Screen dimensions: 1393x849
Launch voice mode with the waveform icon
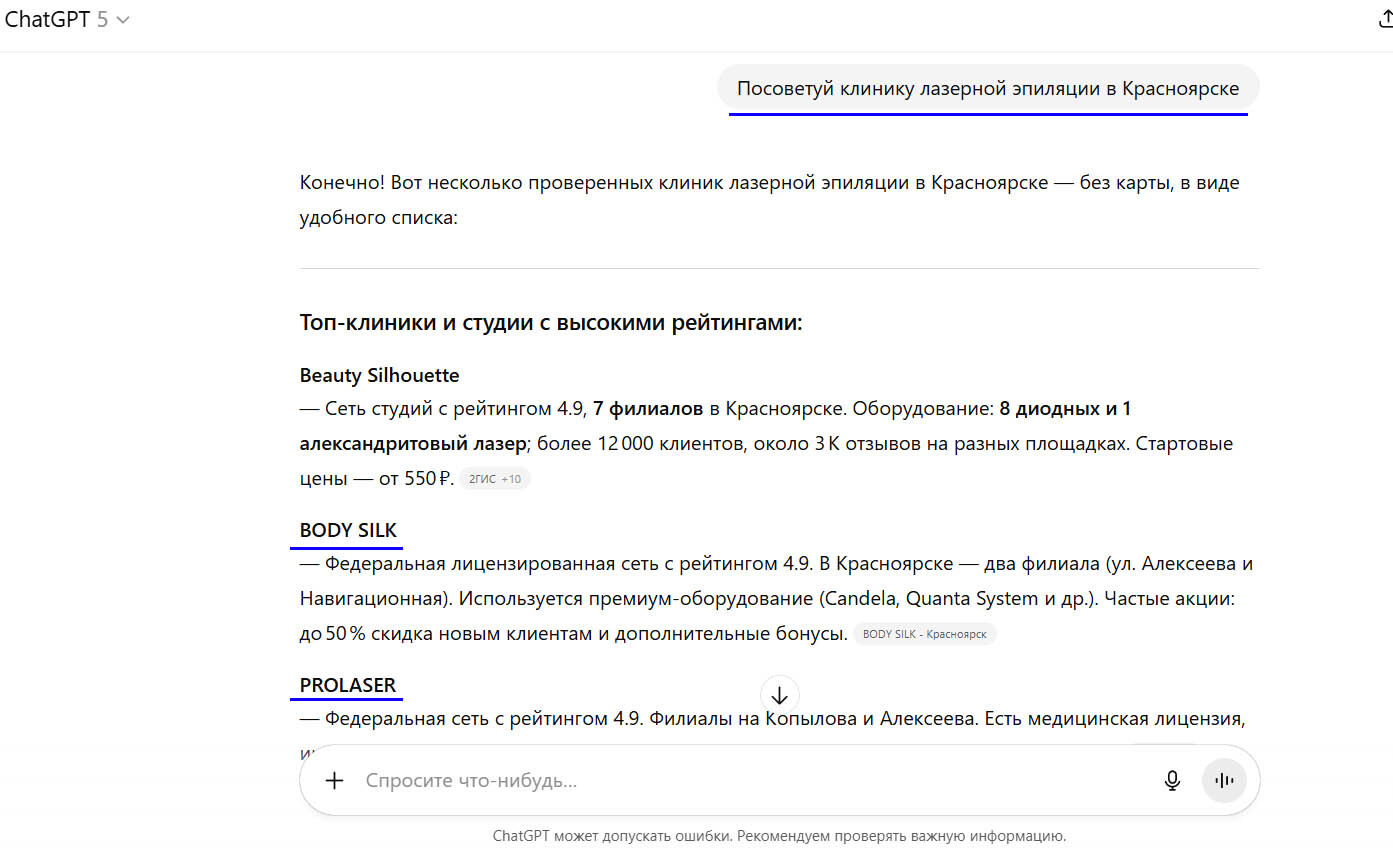(1224, 781)
